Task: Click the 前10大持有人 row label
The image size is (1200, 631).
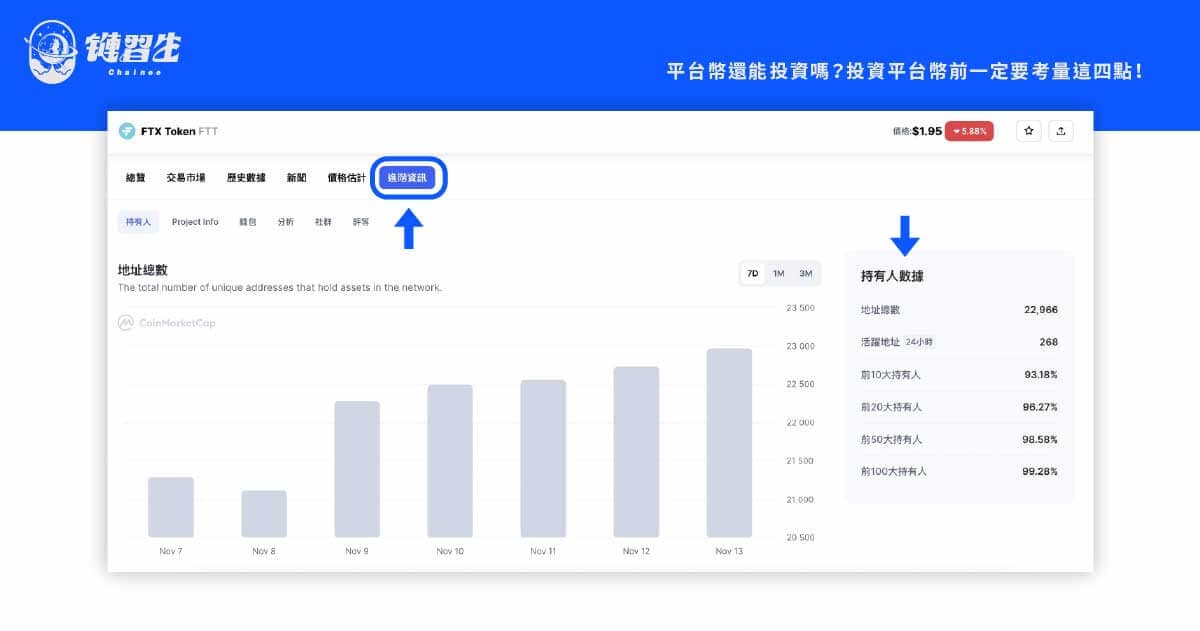Action: [891, 375]
